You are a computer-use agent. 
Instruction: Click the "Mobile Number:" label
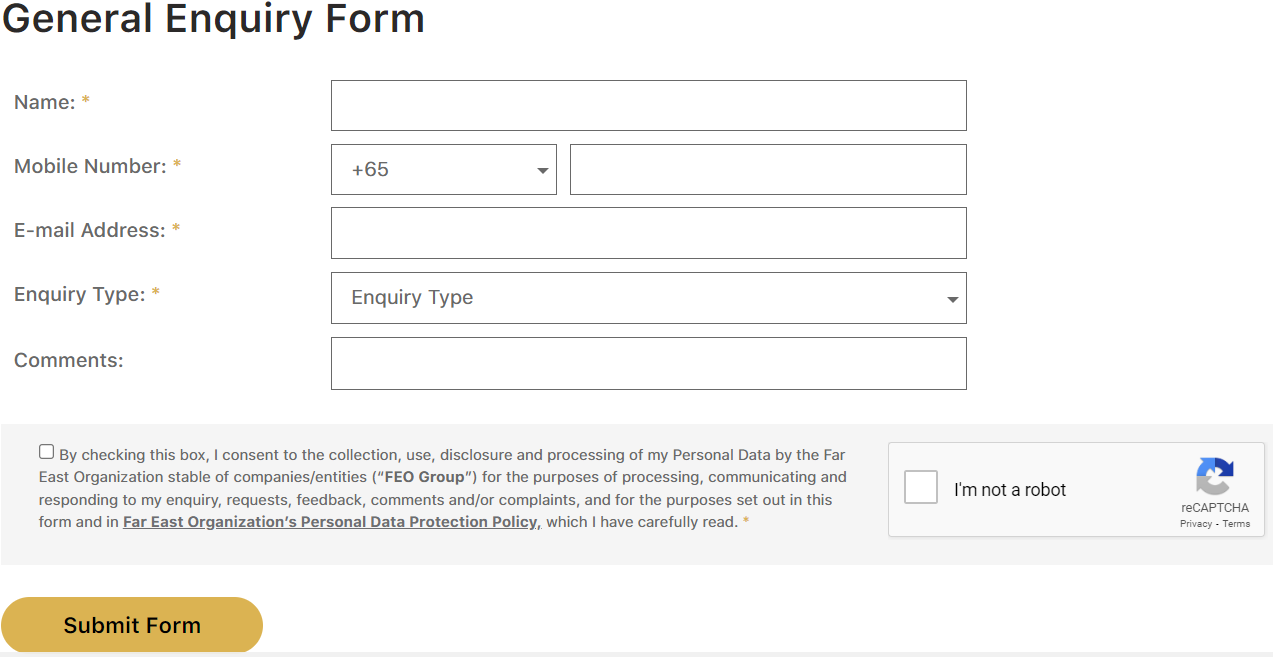point(90,166)
